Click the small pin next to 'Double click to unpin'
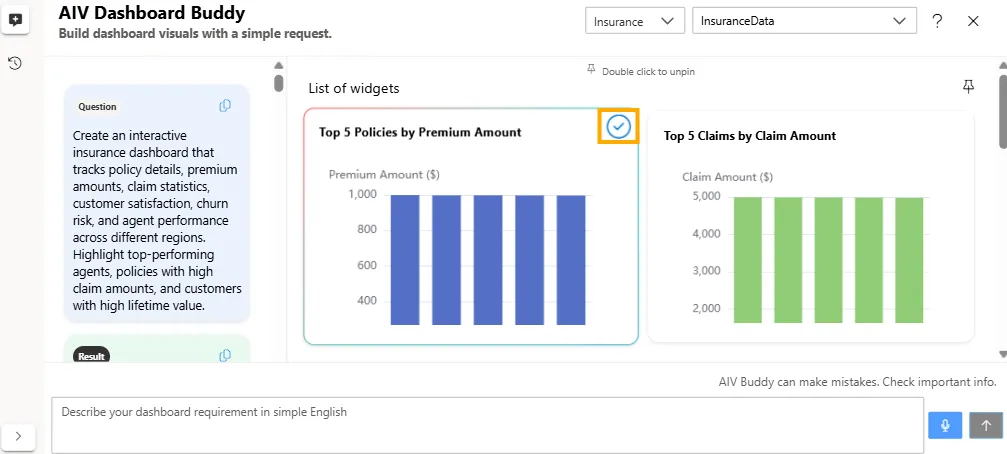 (591, 71)
